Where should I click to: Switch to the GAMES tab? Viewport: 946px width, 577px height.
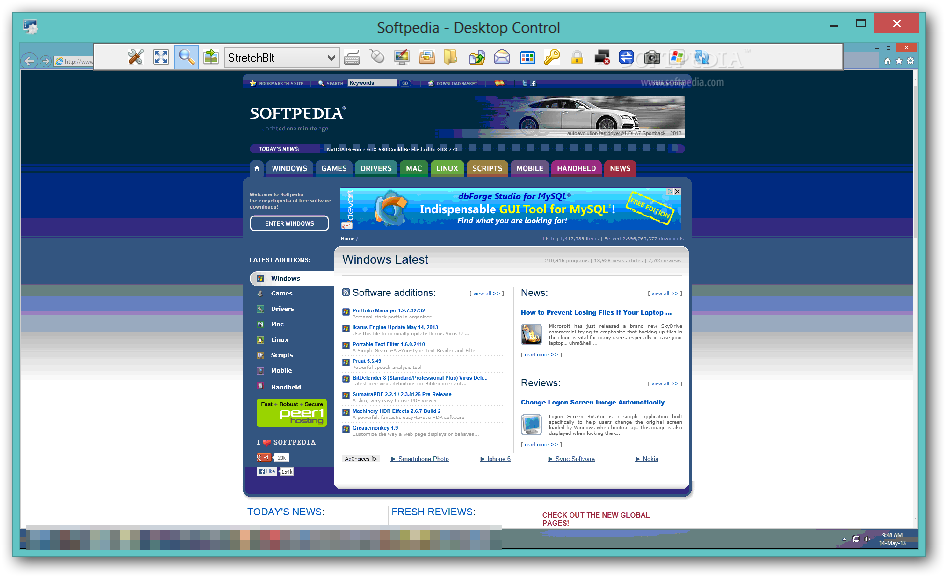pyautogui.click(x=334, y=168)
